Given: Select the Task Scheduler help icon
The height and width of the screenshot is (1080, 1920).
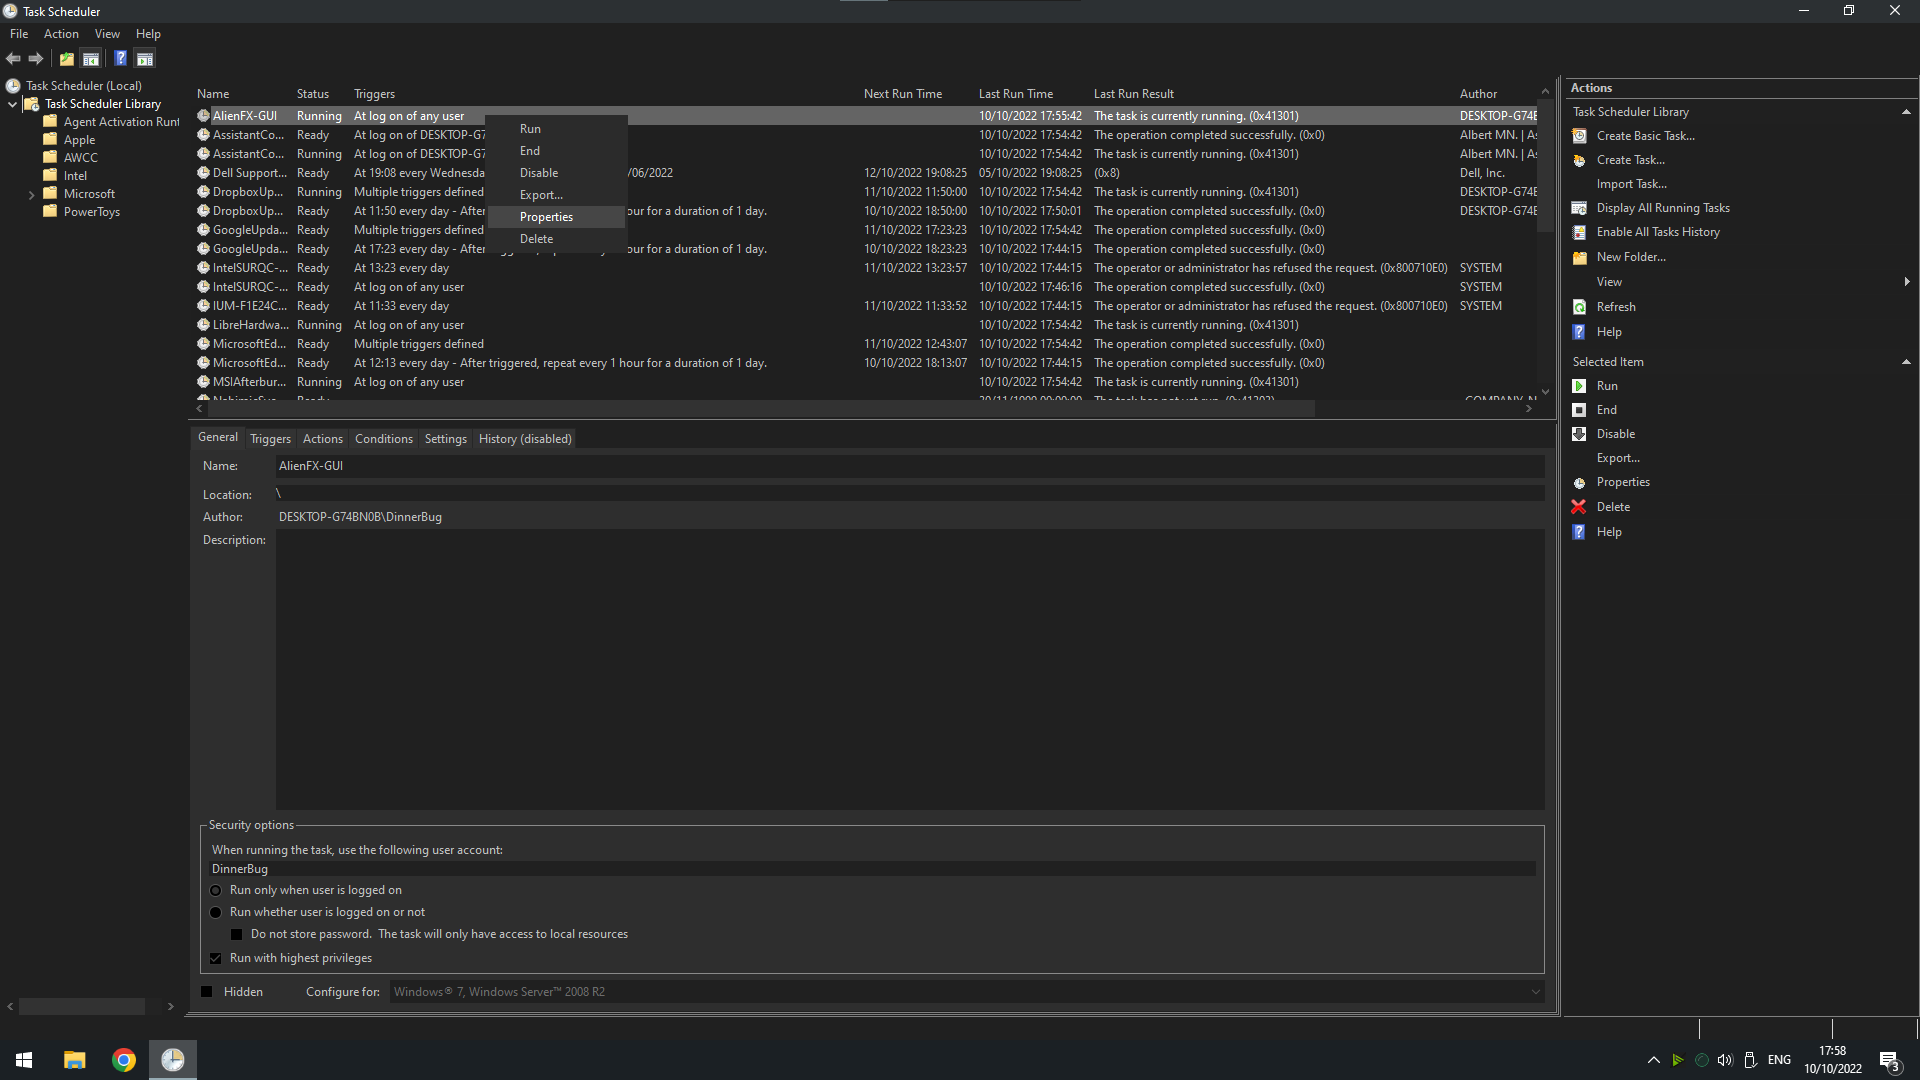Looking at the screenshot, I should 120,58.
